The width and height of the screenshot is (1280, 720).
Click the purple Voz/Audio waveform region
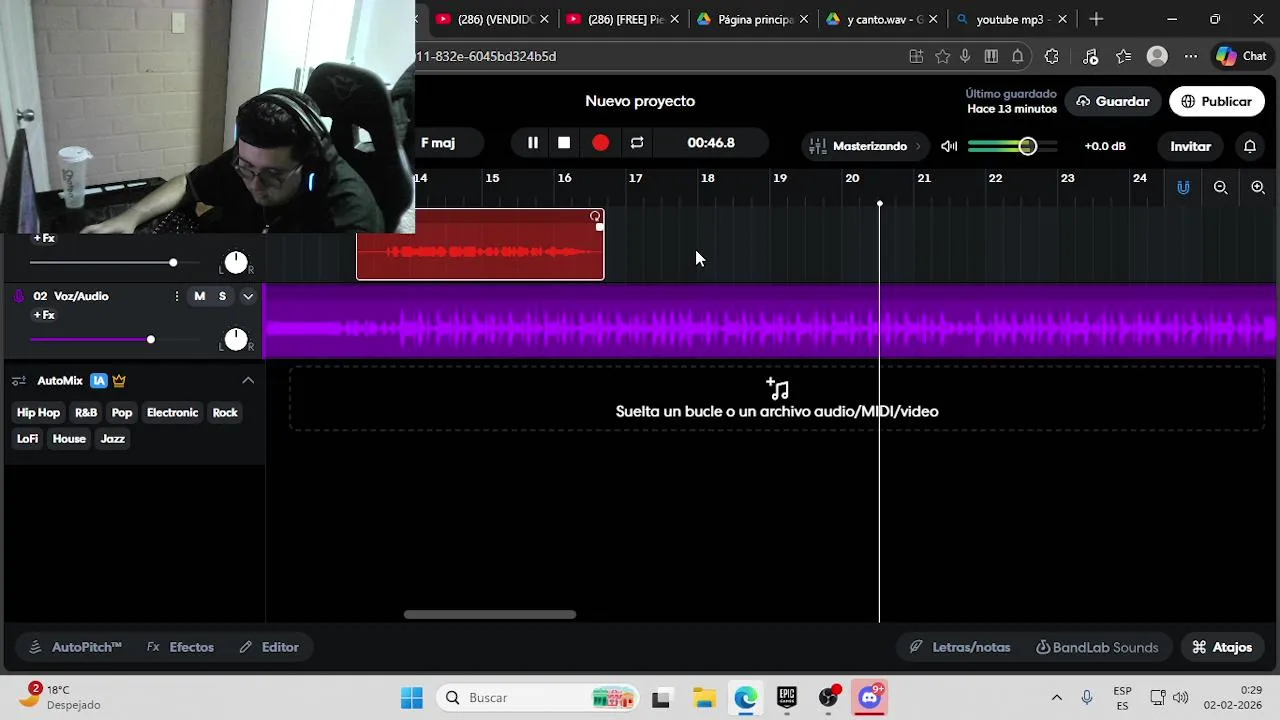tap(770, 321)
